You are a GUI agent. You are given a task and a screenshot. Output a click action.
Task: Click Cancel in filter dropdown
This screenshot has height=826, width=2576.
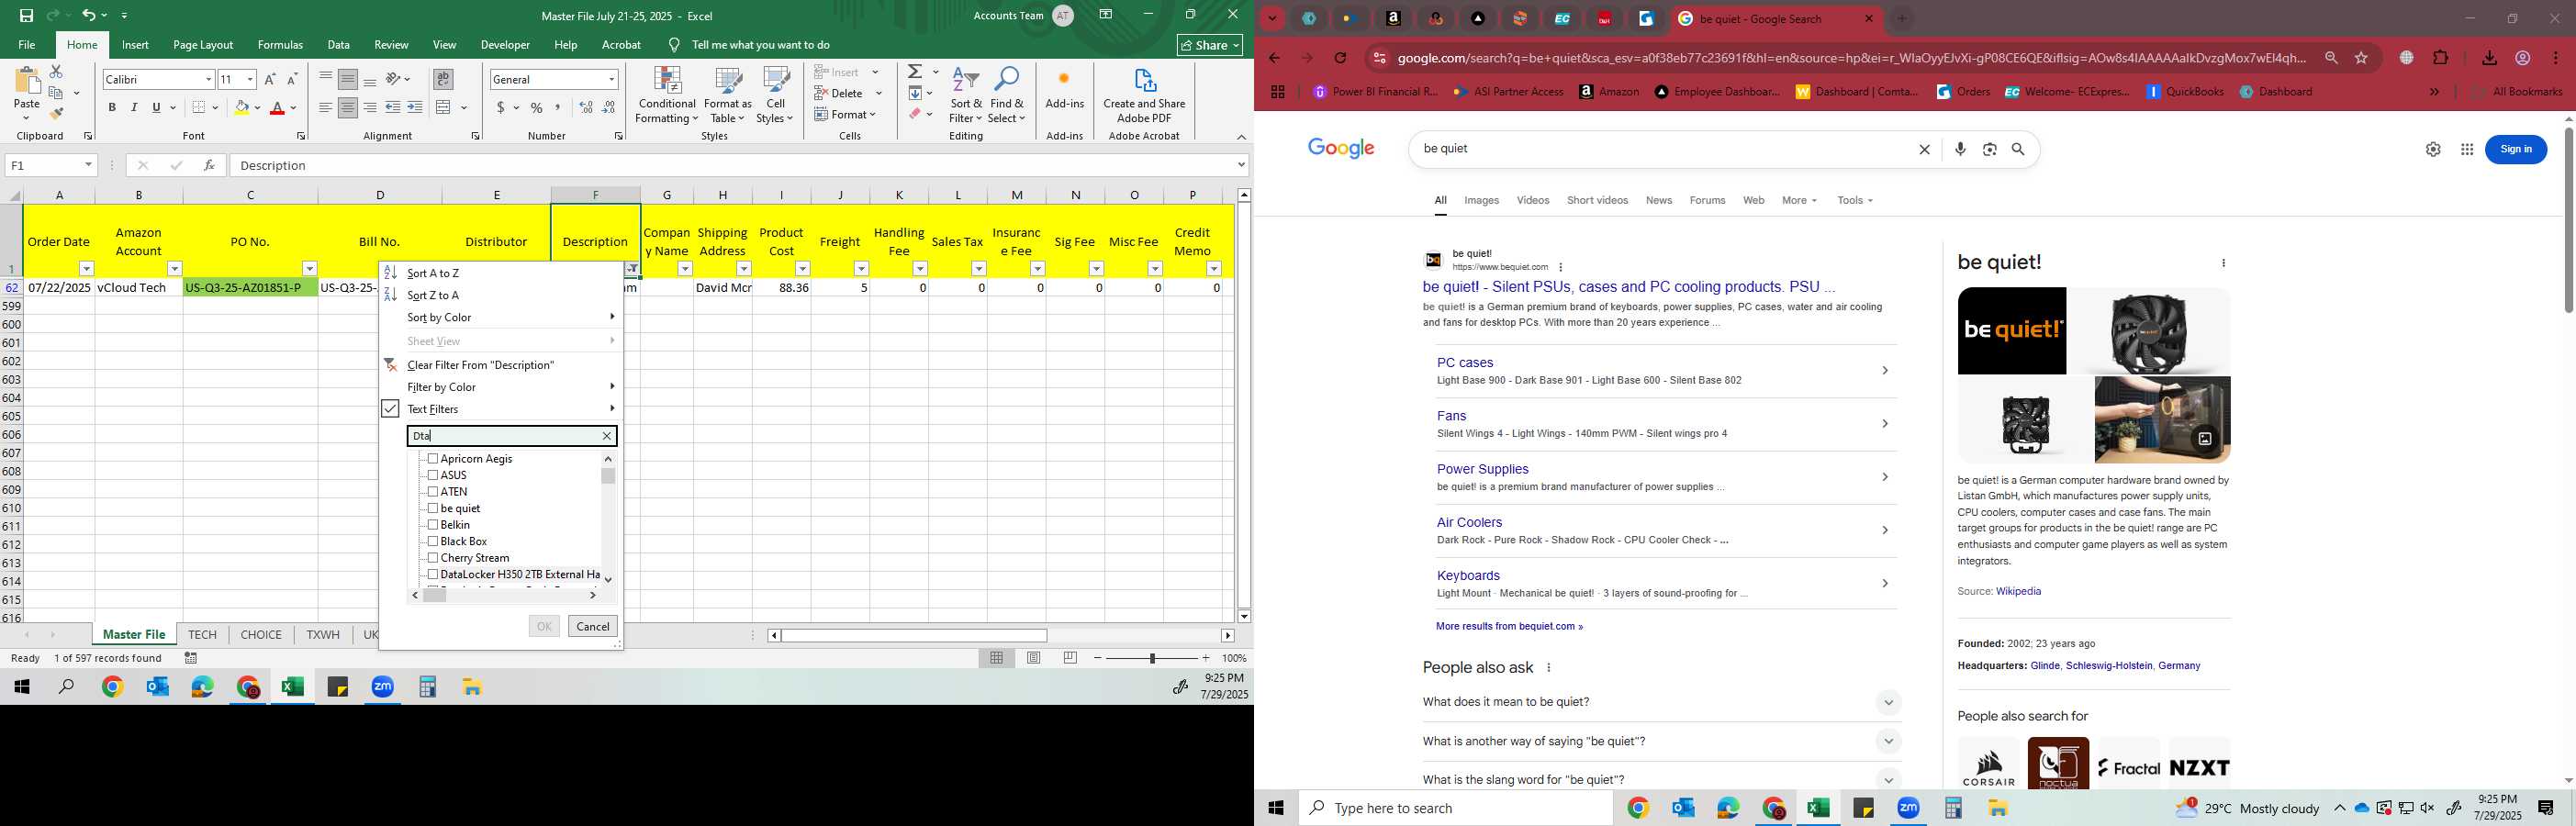(593, 626)
